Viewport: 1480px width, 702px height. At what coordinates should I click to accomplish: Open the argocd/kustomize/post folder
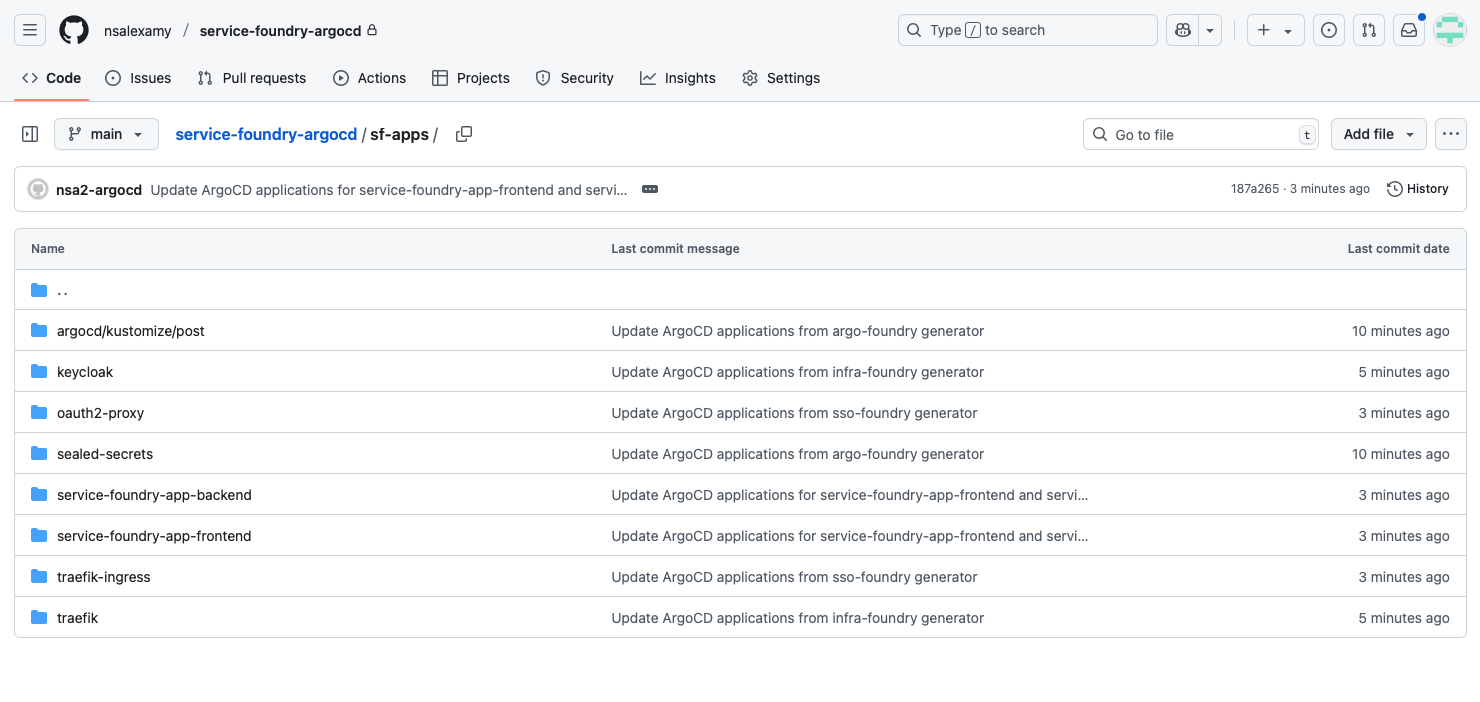click(x=131, y=331)
